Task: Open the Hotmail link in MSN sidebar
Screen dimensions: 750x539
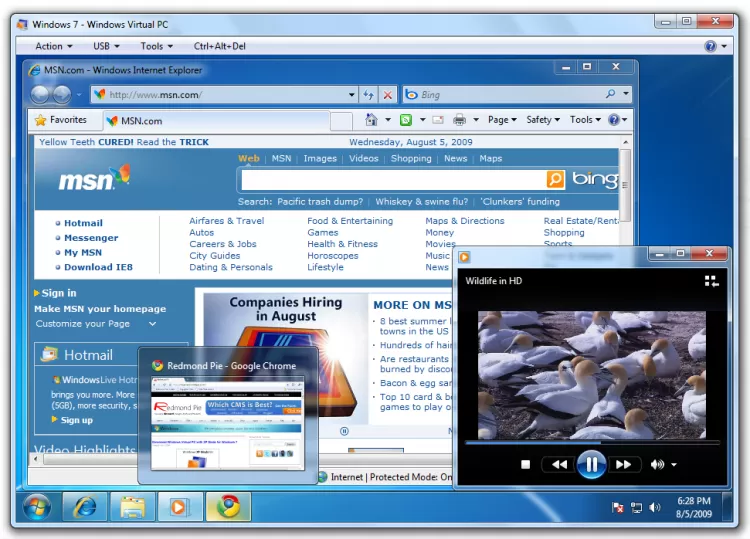Action: 83,223
